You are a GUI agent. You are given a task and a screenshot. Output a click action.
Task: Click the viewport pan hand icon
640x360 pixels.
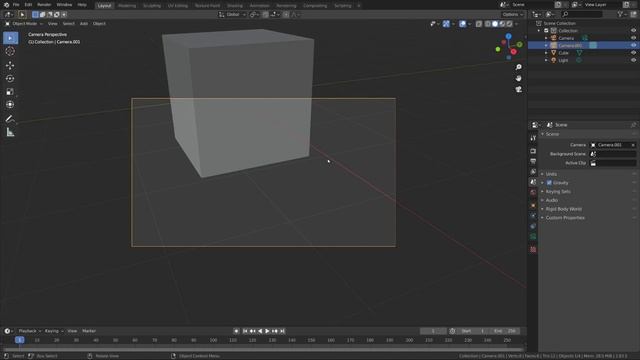coord(518,78)
